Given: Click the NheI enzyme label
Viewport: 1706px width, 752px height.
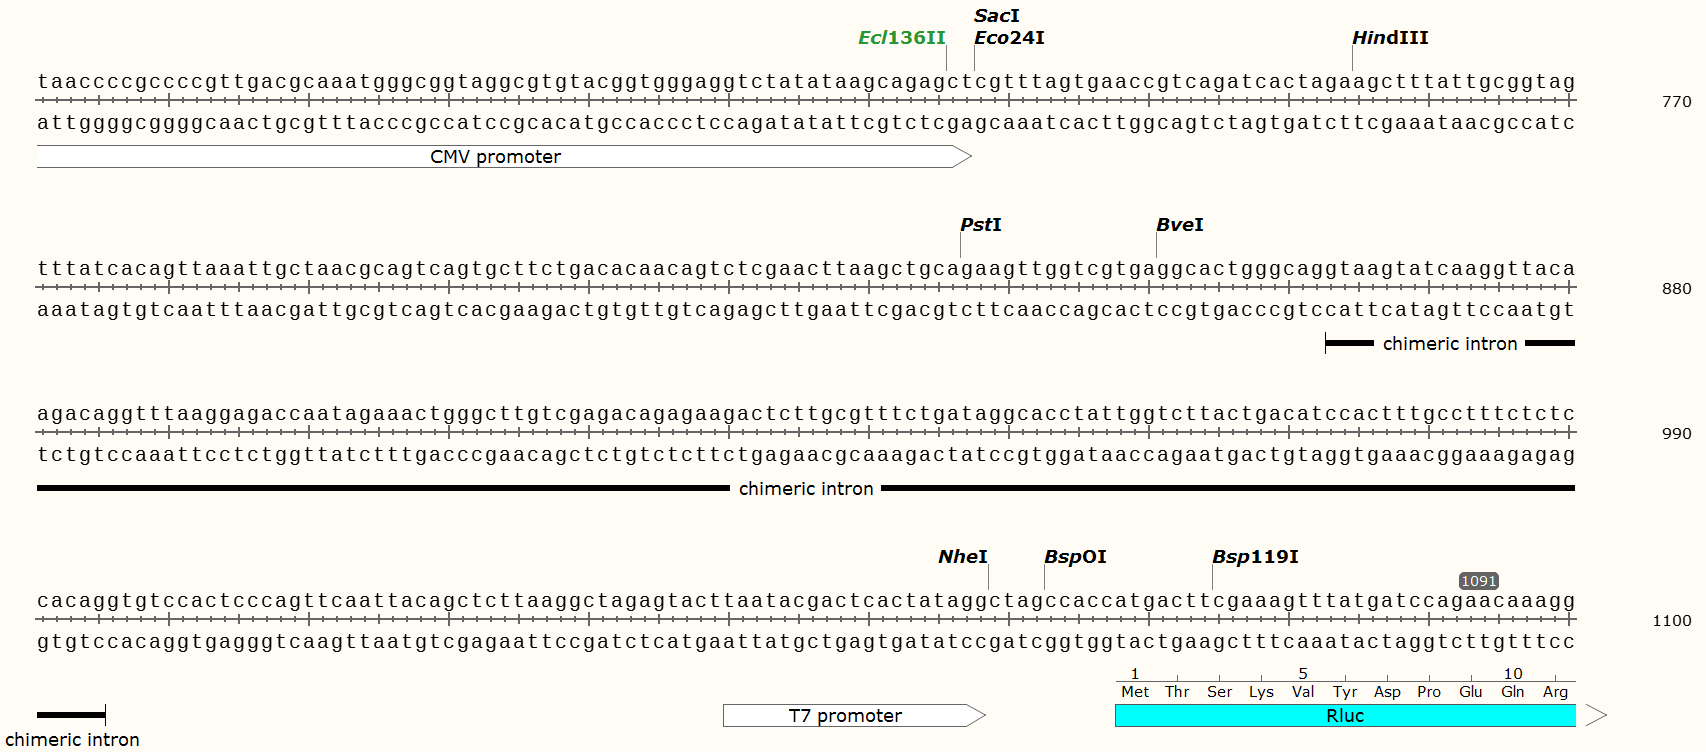Looking at the screenshot, I should pos(962,557).
